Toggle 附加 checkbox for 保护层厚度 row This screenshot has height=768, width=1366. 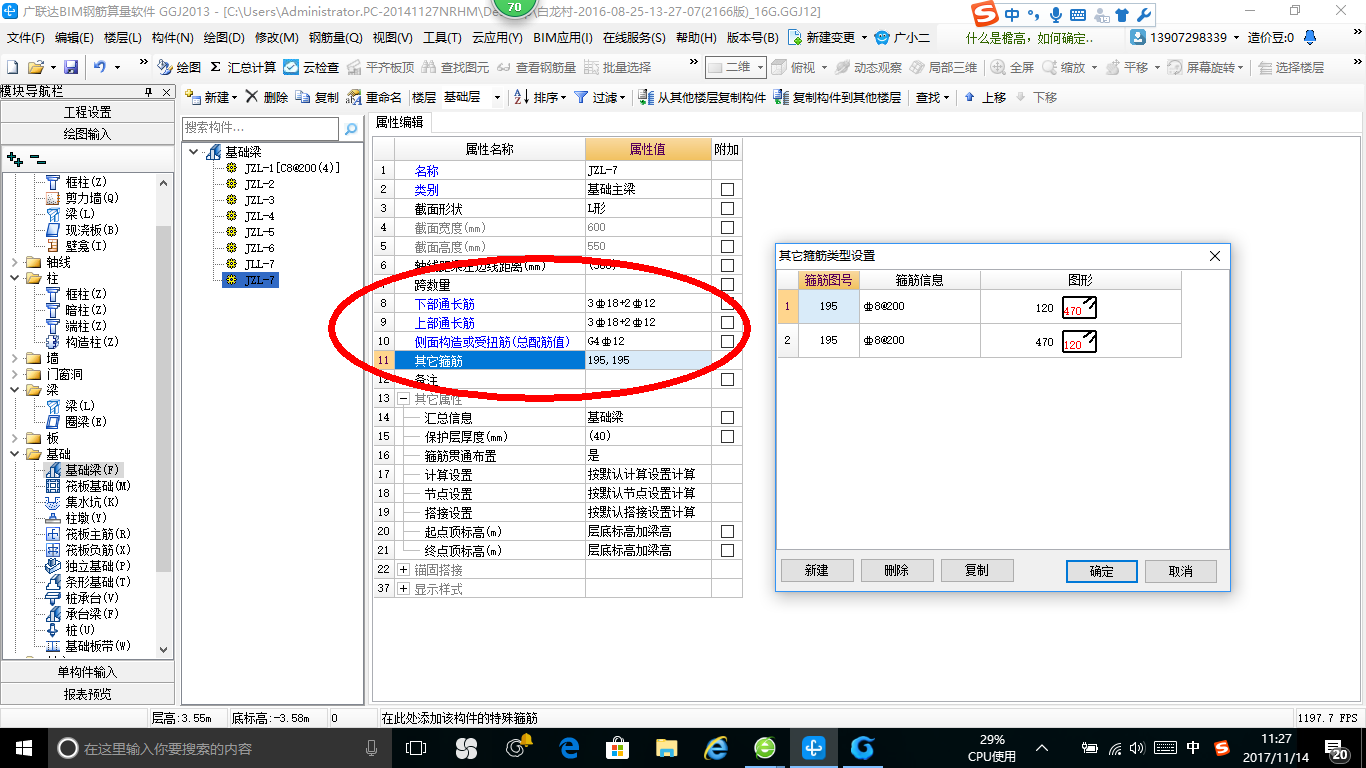(727, 436)
